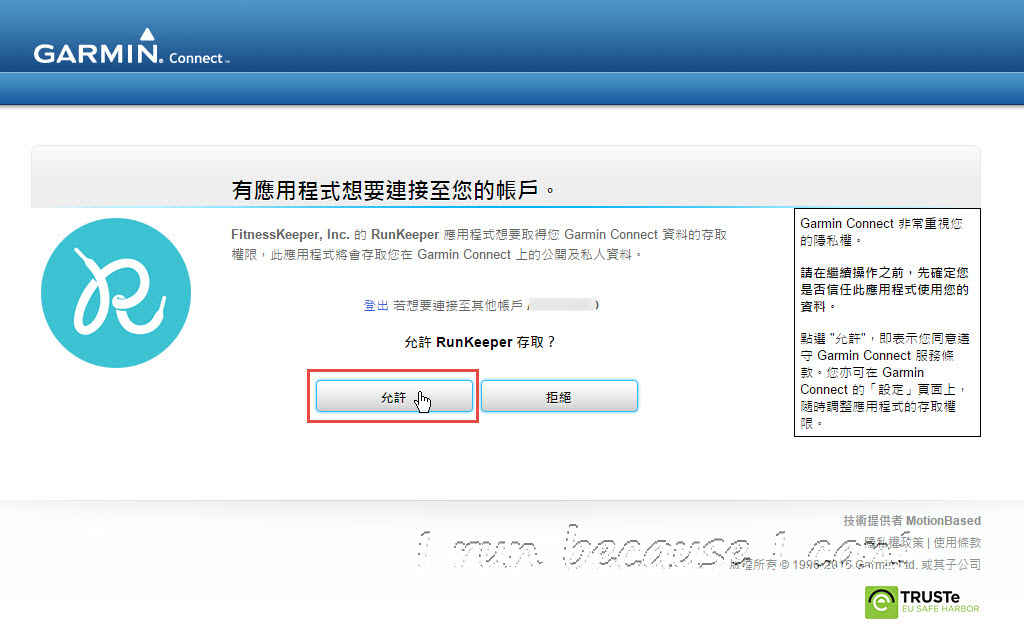Click the 版權所有 copyright line
Screen dimensions: 1024x642
click(x=855, y=564)
